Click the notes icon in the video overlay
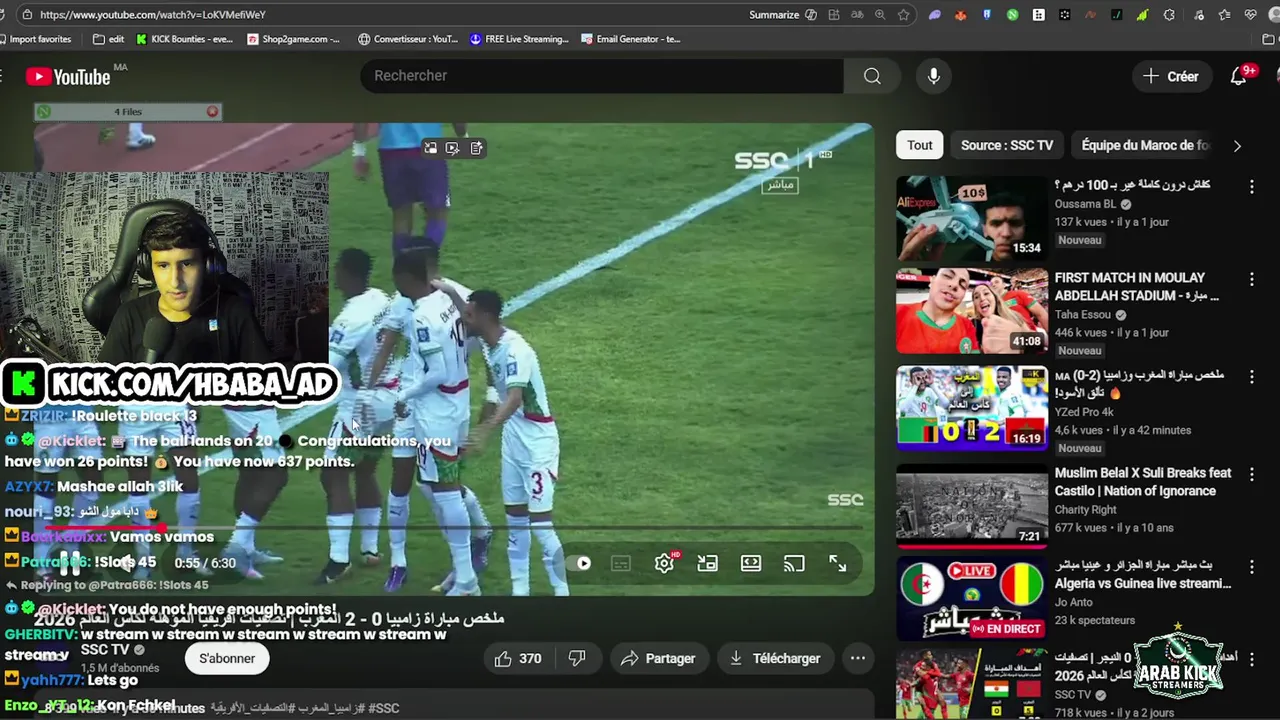The image size is (1280, 720). (x=476, y=148)
